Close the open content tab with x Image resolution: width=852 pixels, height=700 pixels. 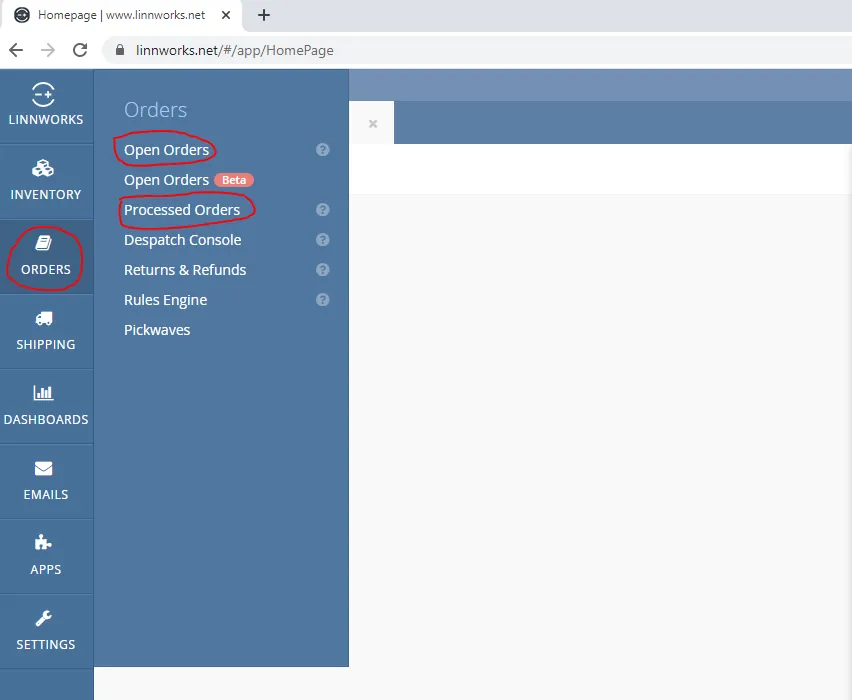click(373, 124)
